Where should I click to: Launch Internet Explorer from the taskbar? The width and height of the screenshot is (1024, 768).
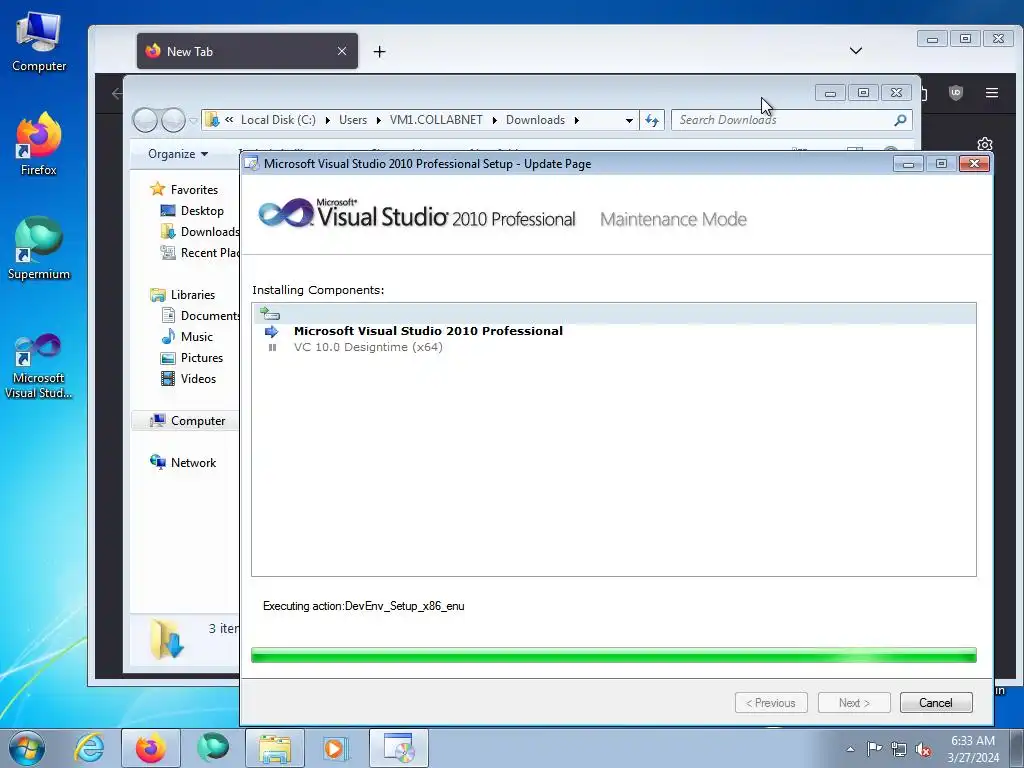pos(89,748)
